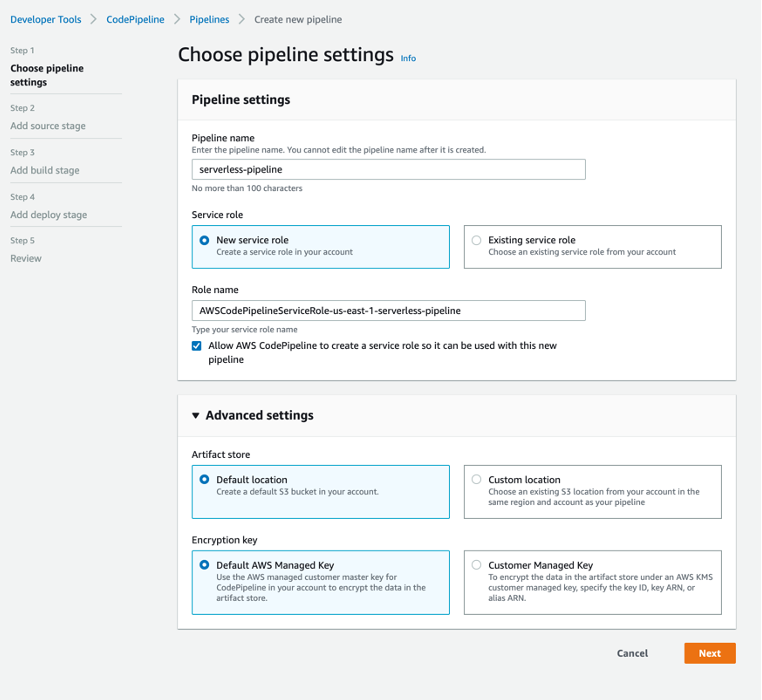Choose Custom location for artifact store
This screenshot has width=762, height=700.
pos(477,480)
